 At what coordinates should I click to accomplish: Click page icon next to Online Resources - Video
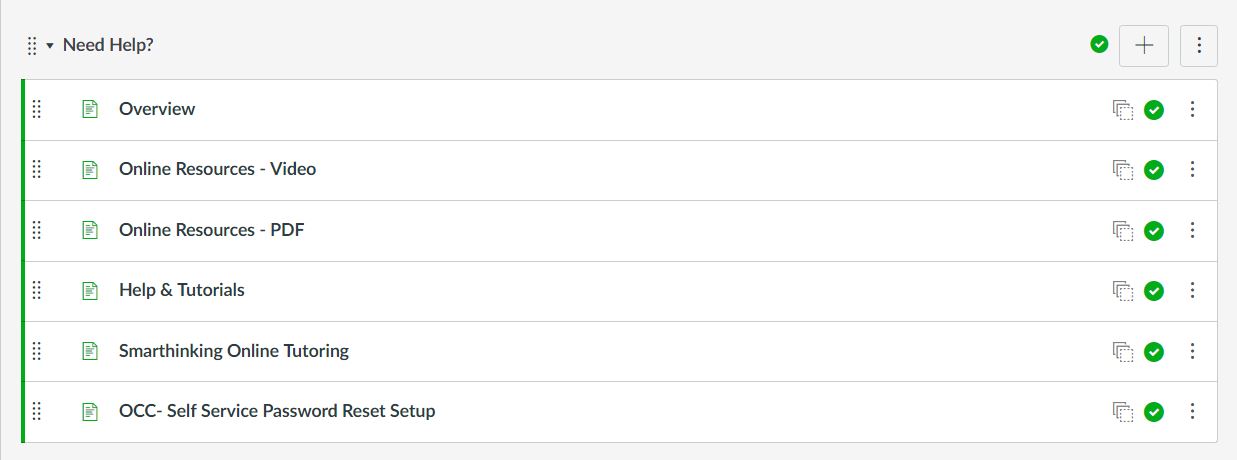click(x=90, y=169)
